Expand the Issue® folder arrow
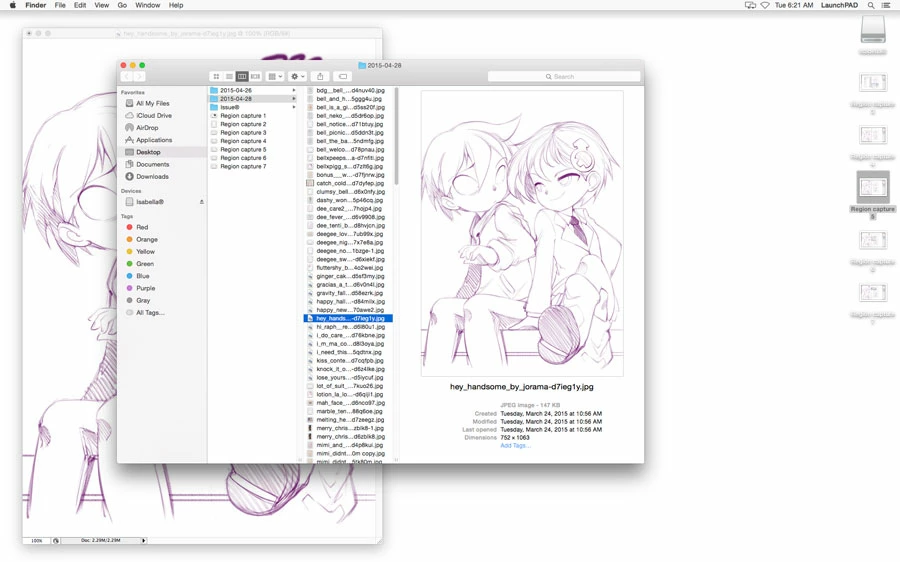This screenshot has width=900, height=562. pyautogui.click(x=294, y=107)
